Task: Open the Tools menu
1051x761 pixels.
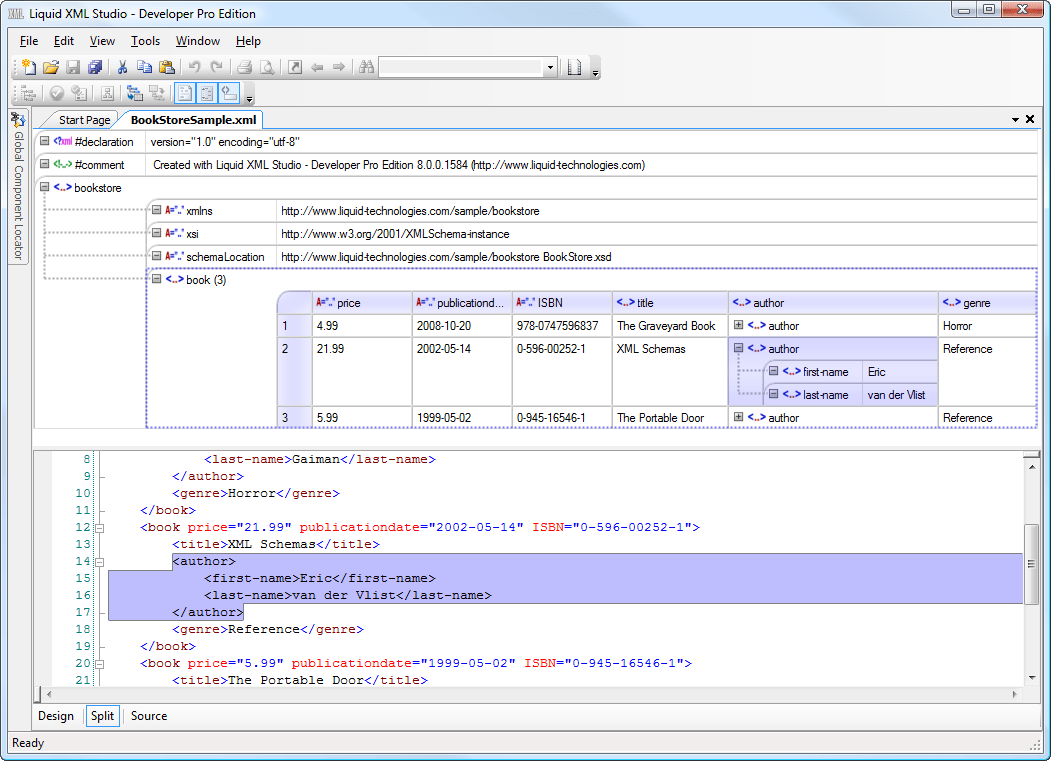Action: tap(145, 41)
